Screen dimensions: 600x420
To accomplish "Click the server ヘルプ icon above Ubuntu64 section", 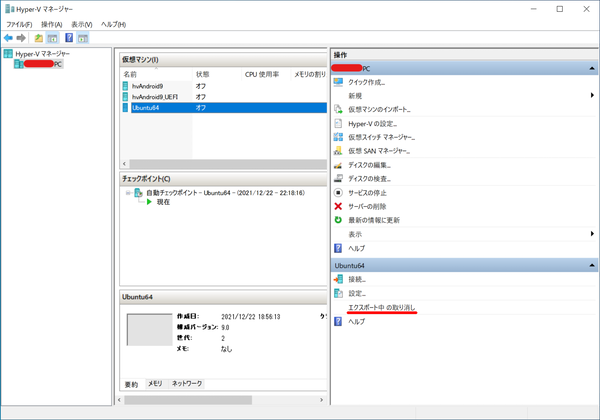I will 338,248.
